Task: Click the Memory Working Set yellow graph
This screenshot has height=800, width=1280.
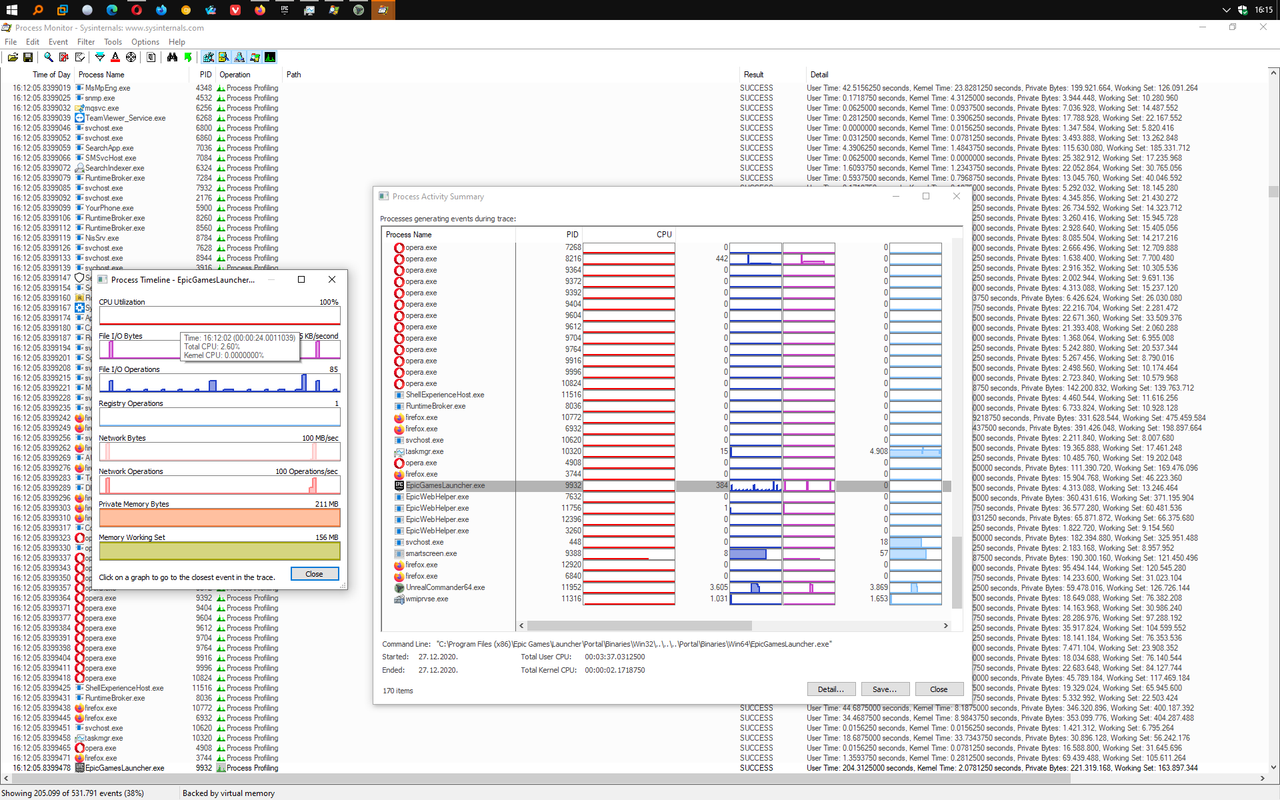Action: click(219, 551)
